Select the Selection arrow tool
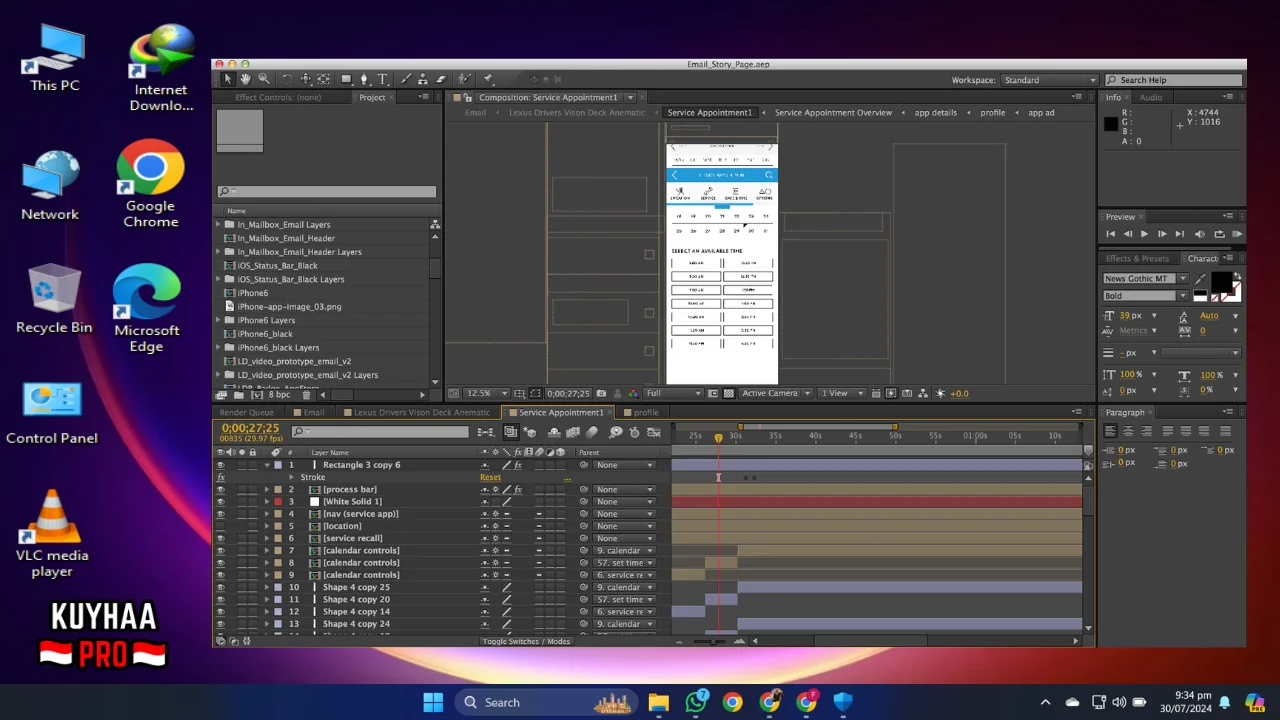The image size is (1280, 720). tap(228, 79)
